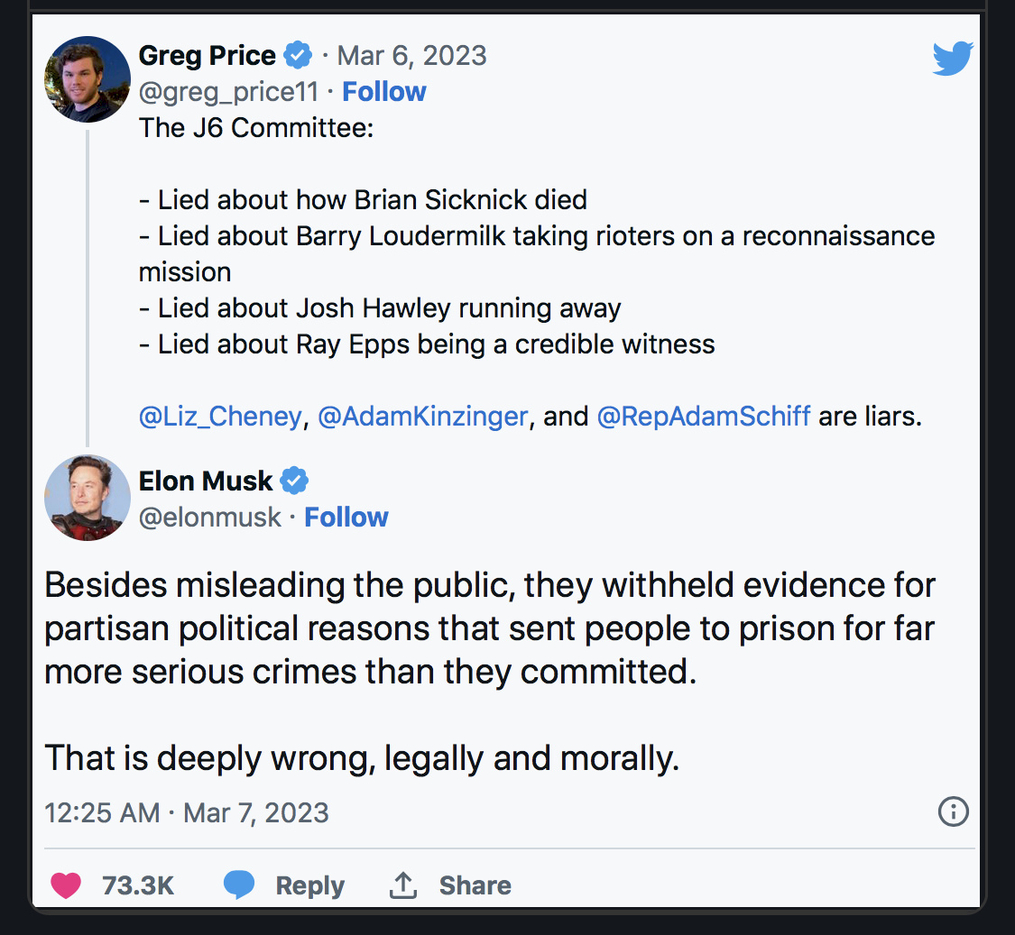Image resolution: width=1015 pixels, height=935 pixels.
Task: Open the tweet info circle icon
Action: 953,811
